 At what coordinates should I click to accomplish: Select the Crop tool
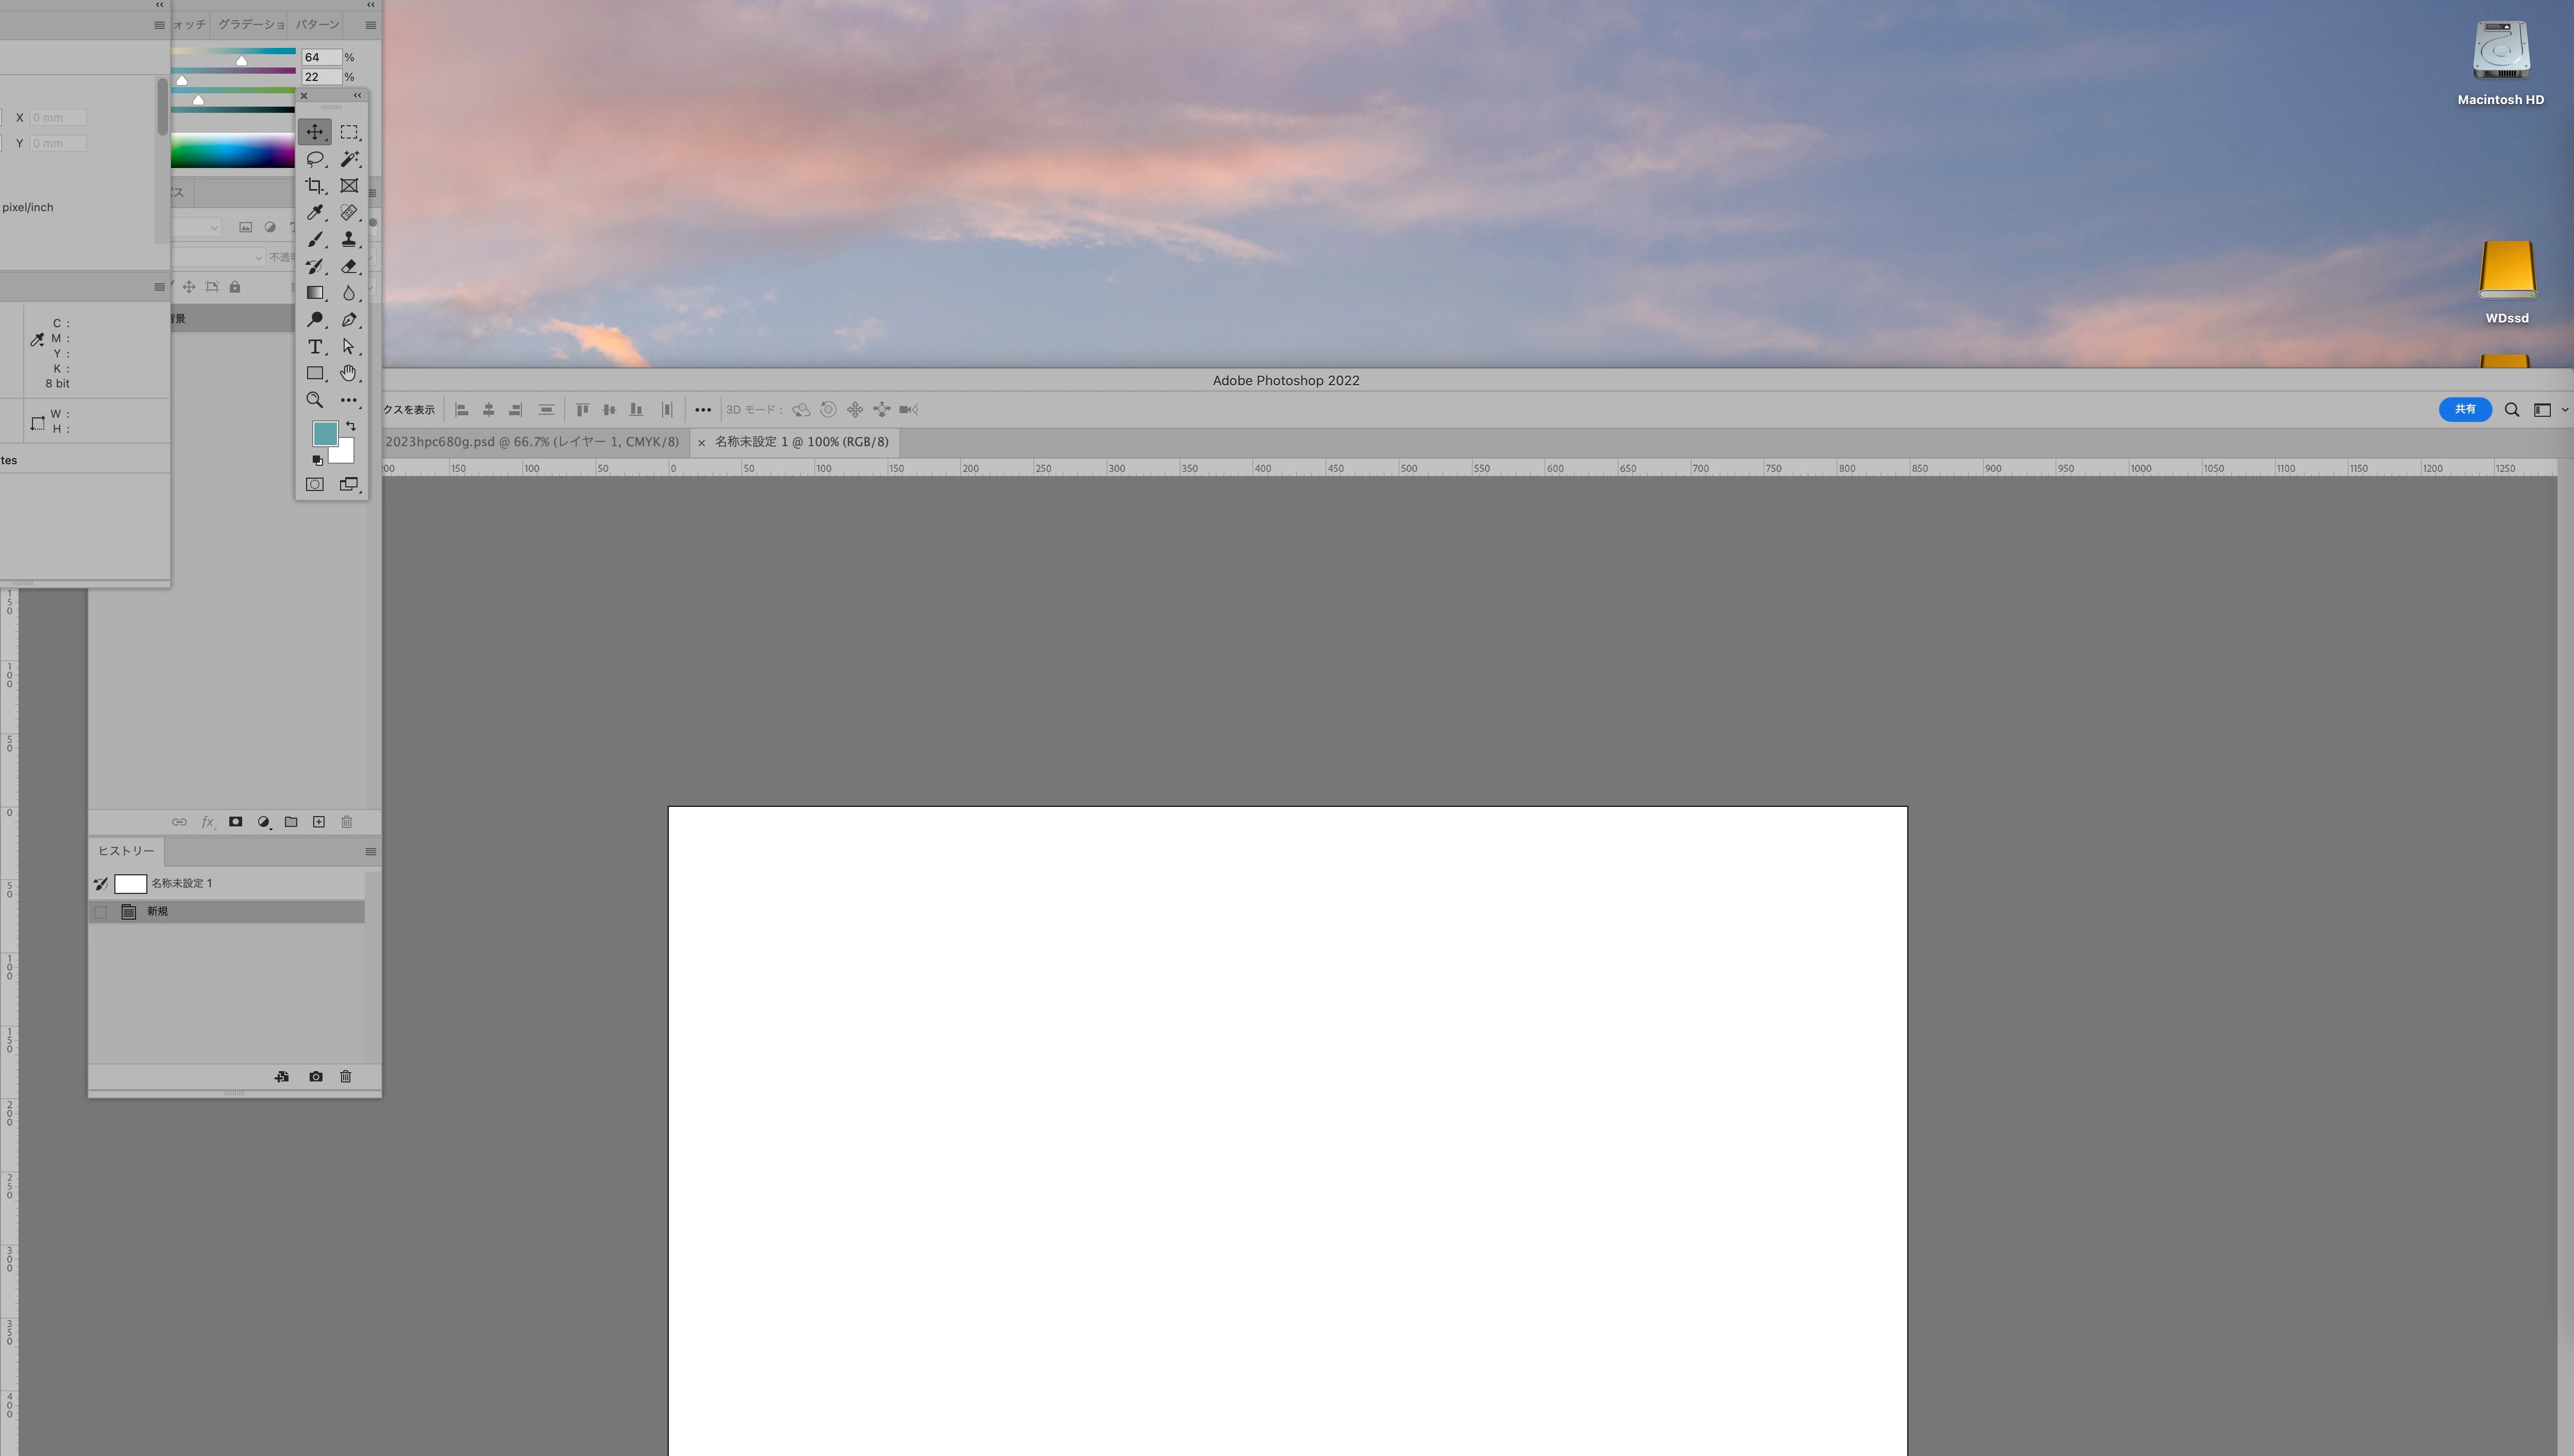pyautogui.click(x=315, y=186)
